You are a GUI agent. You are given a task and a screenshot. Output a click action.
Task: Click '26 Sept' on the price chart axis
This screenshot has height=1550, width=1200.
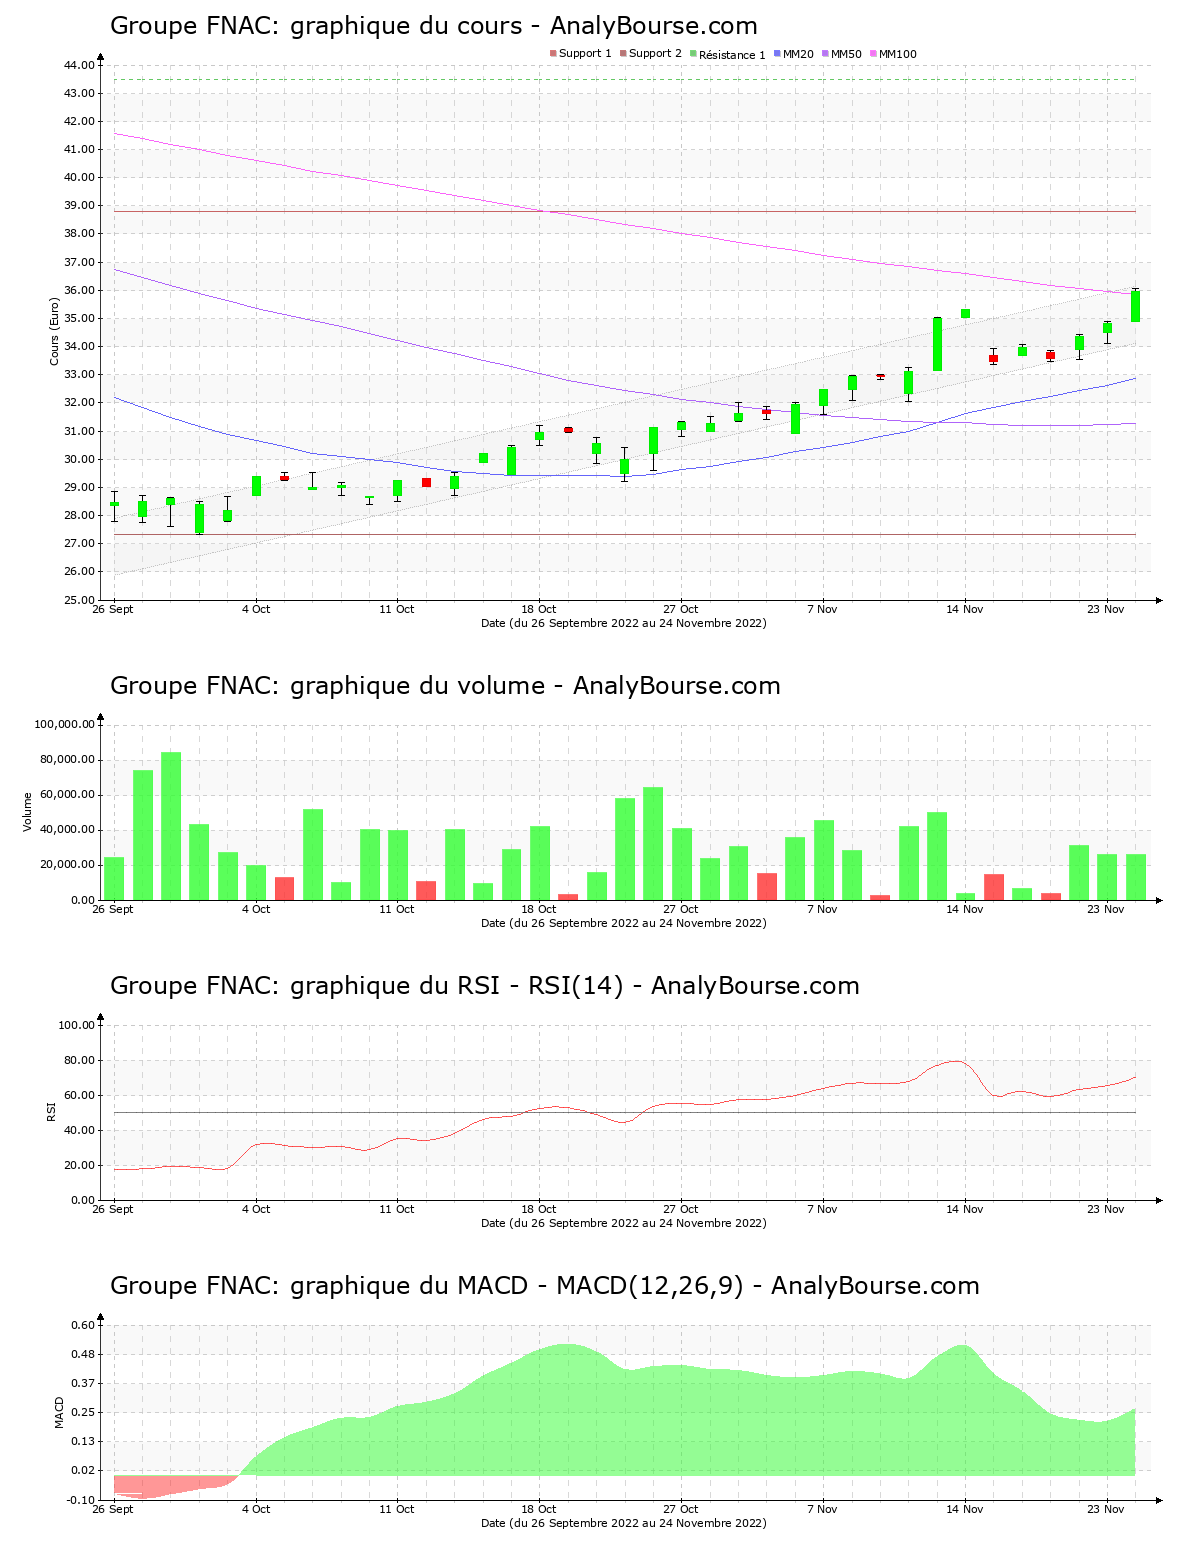click(x=113, y=609)
